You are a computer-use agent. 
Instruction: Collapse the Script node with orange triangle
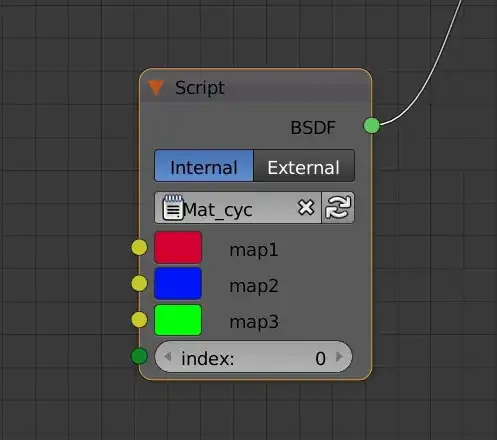(x=156, y=88)
